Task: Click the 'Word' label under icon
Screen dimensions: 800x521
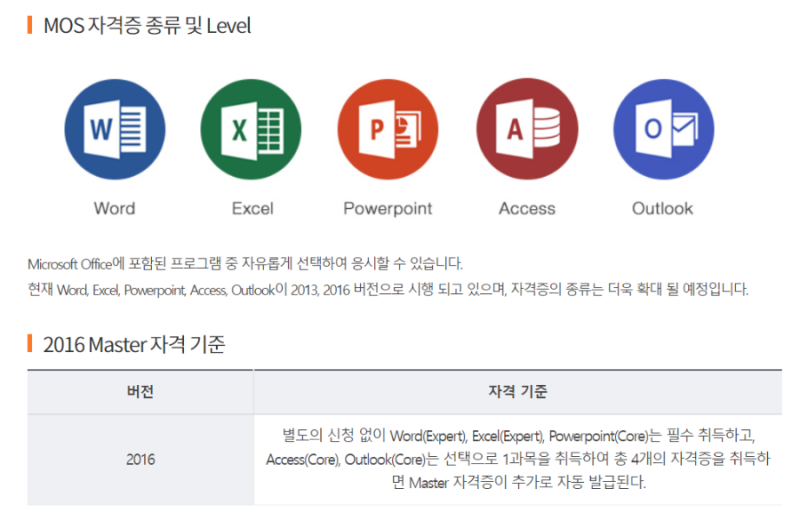Action: coord(114,208)
